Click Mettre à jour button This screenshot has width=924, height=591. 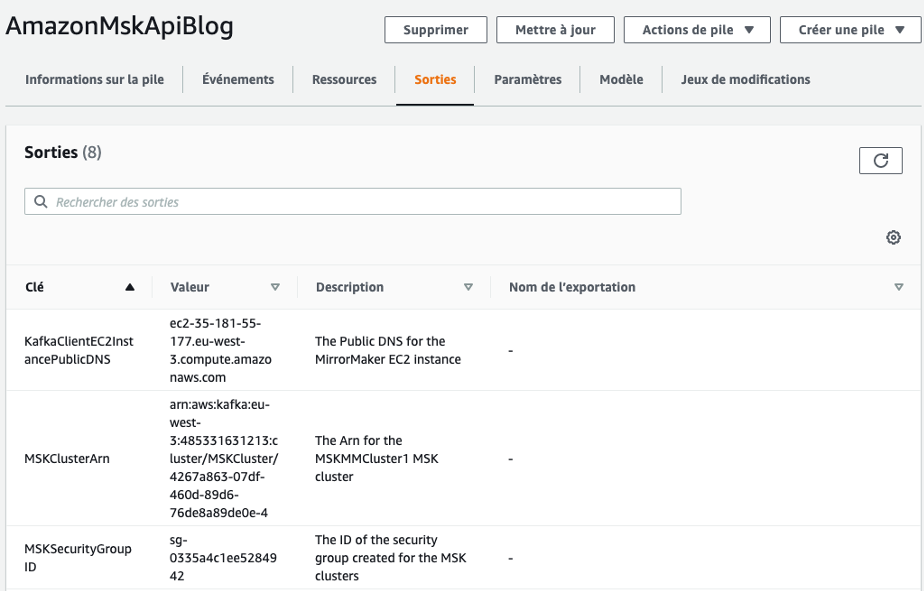(x=555, y=29)
